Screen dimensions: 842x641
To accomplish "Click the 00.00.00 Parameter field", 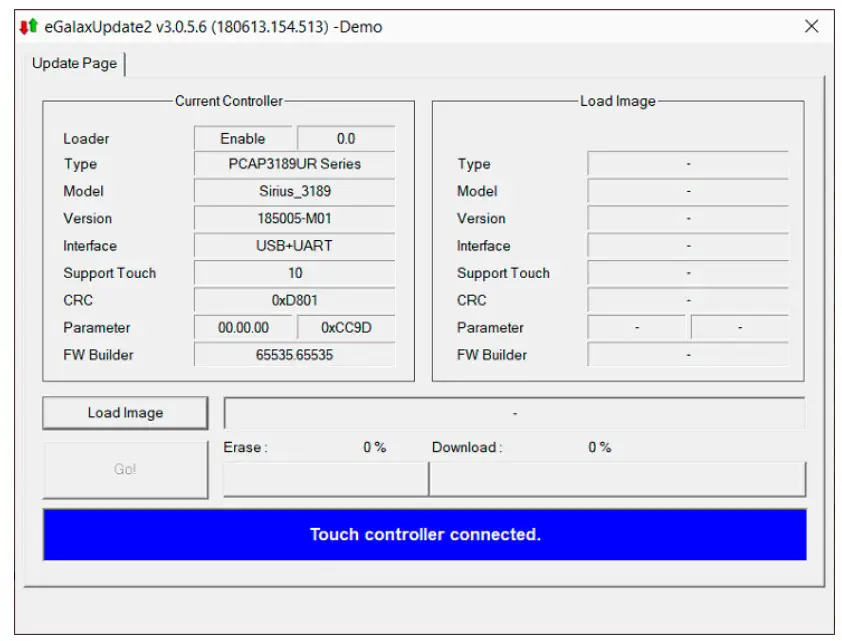I will tap(246, 327).
